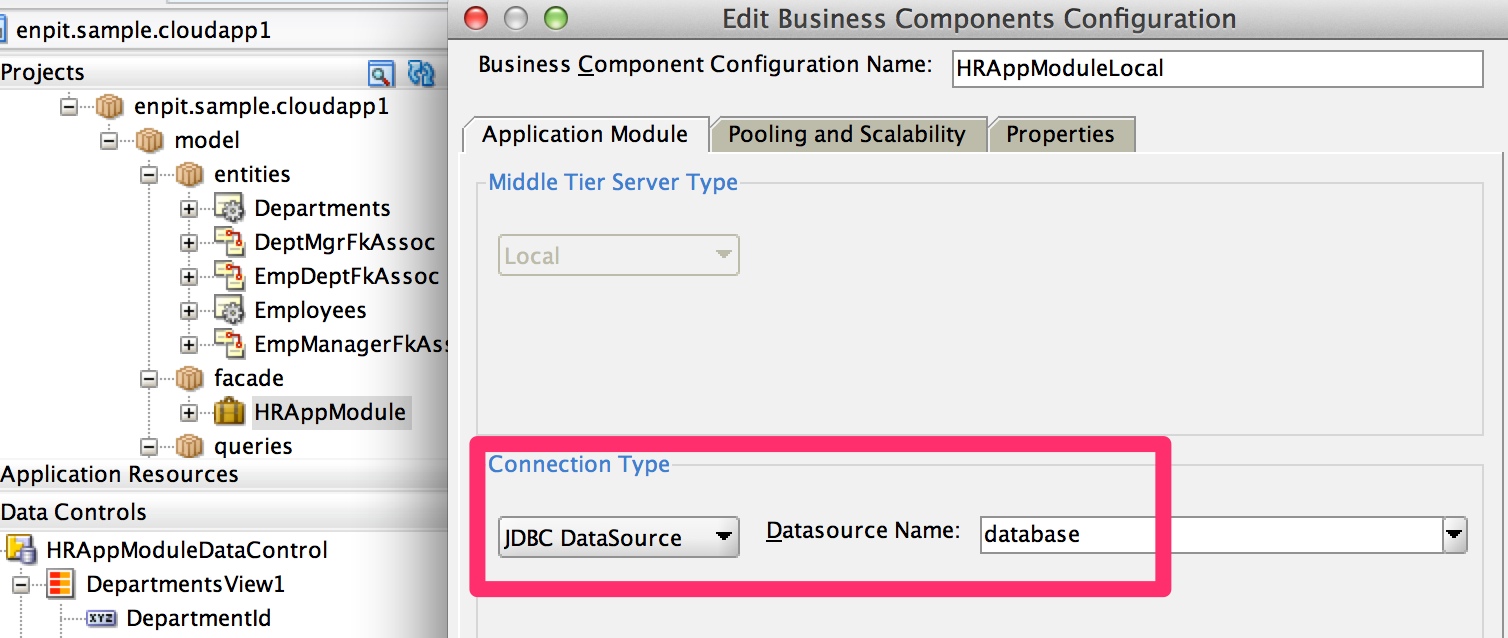Click the enpit.sample.cloudapp1 application selector

coord(222,30)
